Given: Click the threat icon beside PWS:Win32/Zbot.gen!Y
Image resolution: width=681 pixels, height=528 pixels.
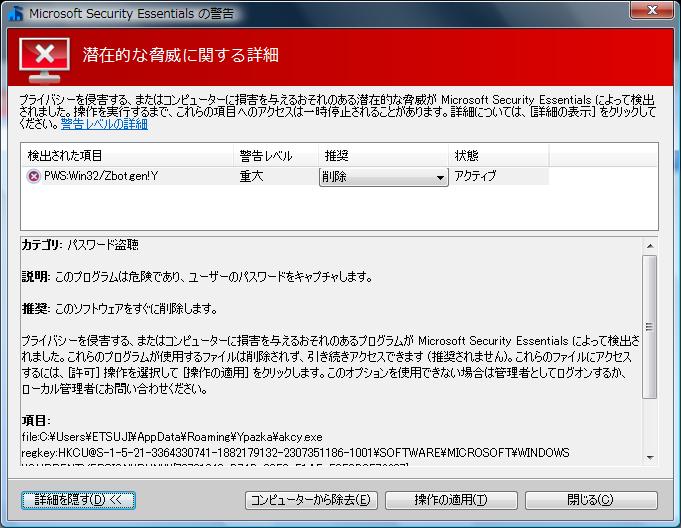Looking at the screenshot, I should pos(33,176).
